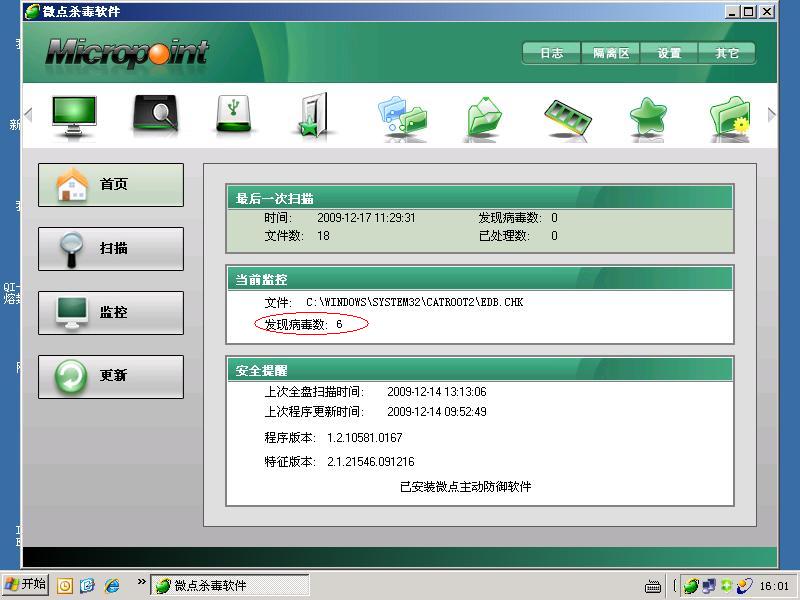Screen dimensions: 800x600
Task: Open the 日志 log tab
Action: [552, 53]
